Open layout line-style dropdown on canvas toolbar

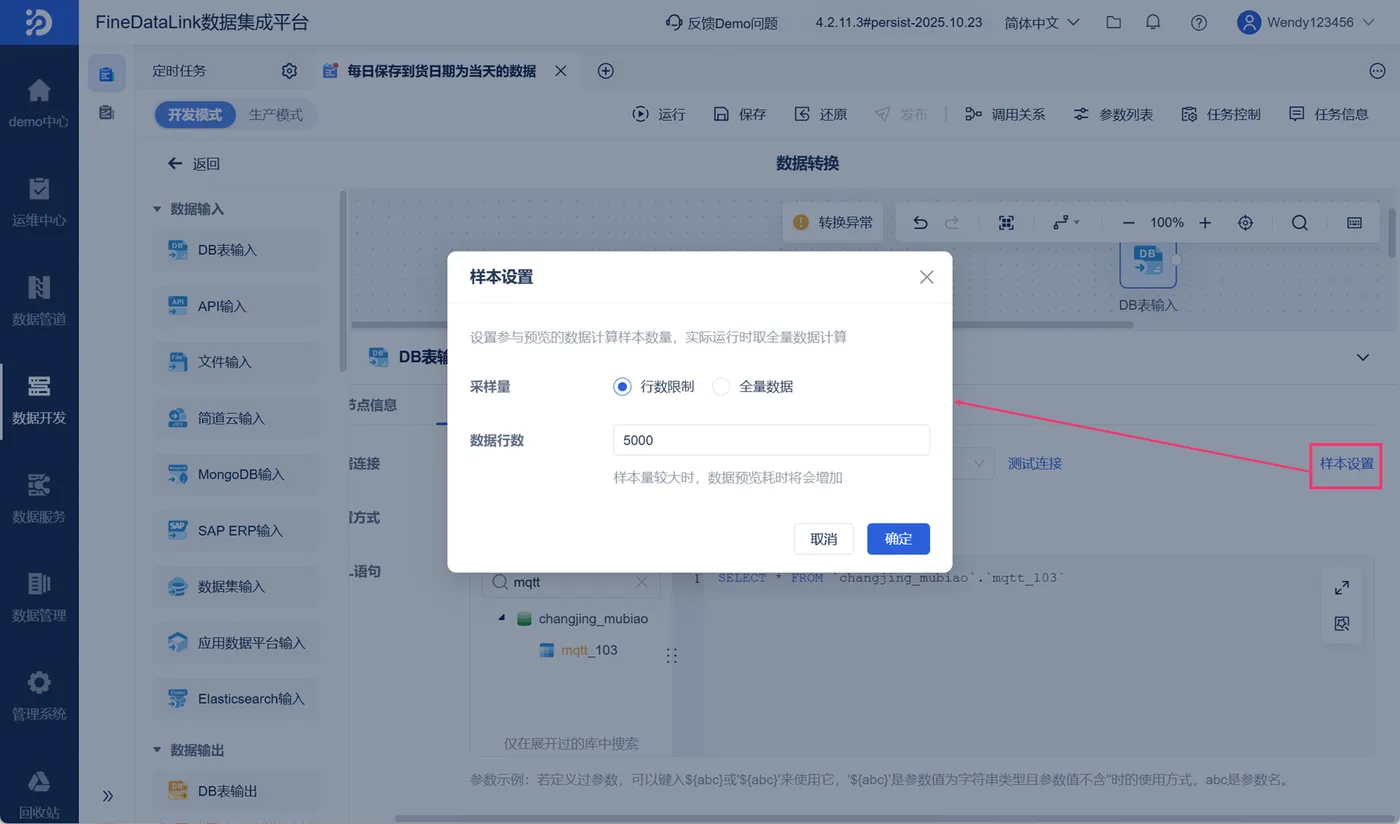tap(1066, 223)
